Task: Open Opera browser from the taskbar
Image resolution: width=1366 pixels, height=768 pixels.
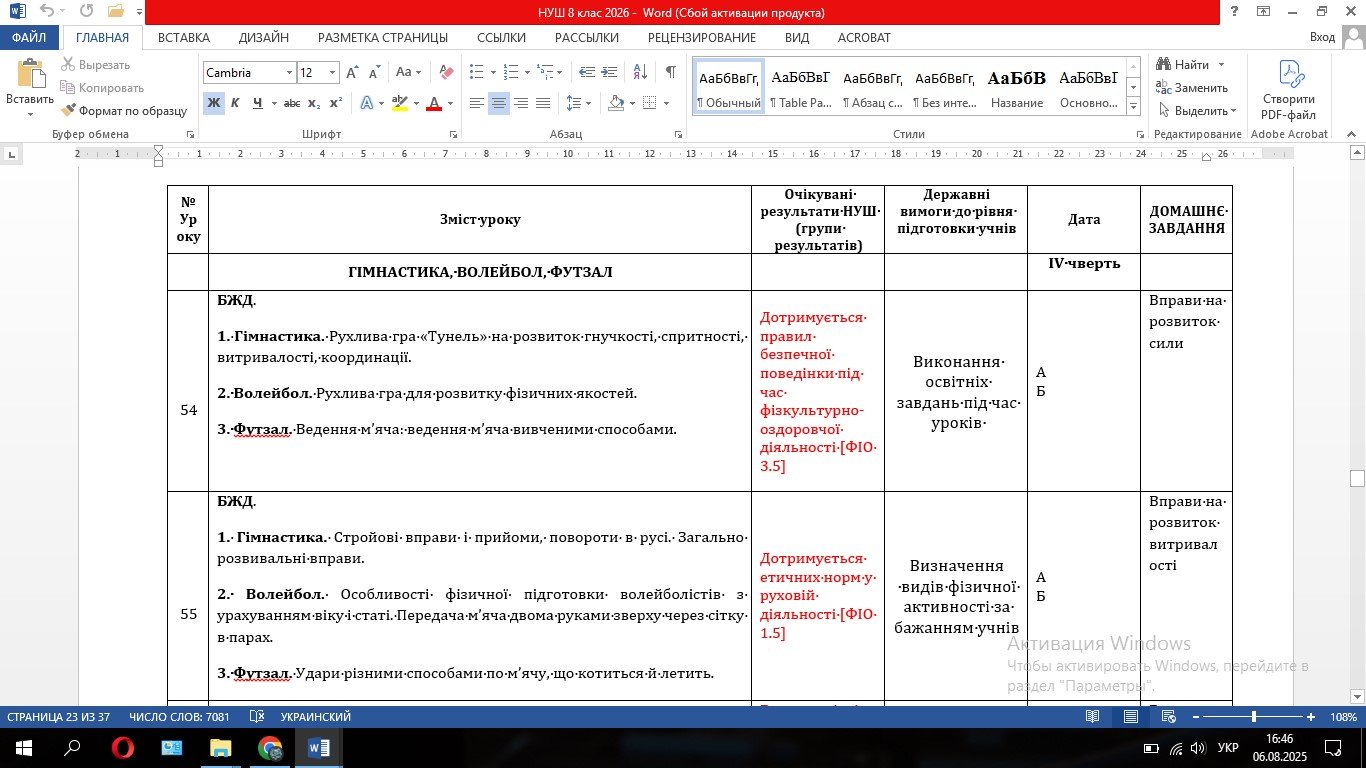Action: (x=122, y=748)
